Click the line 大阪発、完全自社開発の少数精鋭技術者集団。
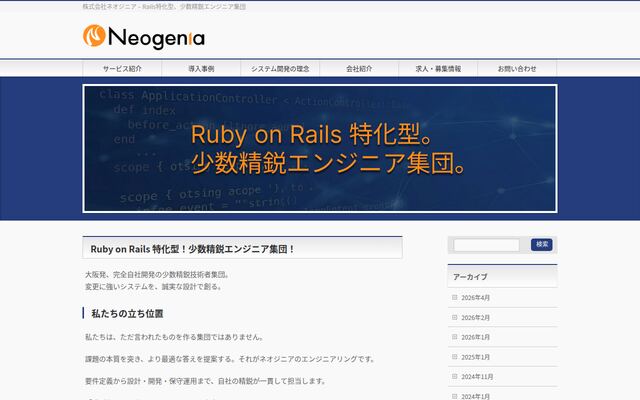 tap(158, 275)
